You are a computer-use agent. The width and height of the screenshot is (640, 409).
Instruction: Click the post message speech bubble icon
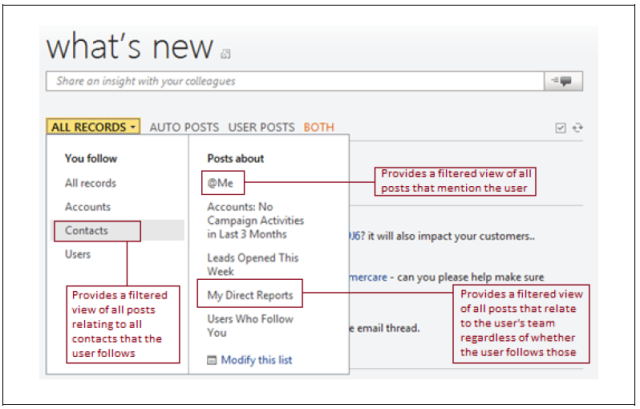pyautogui.click(x=565, y=82)
